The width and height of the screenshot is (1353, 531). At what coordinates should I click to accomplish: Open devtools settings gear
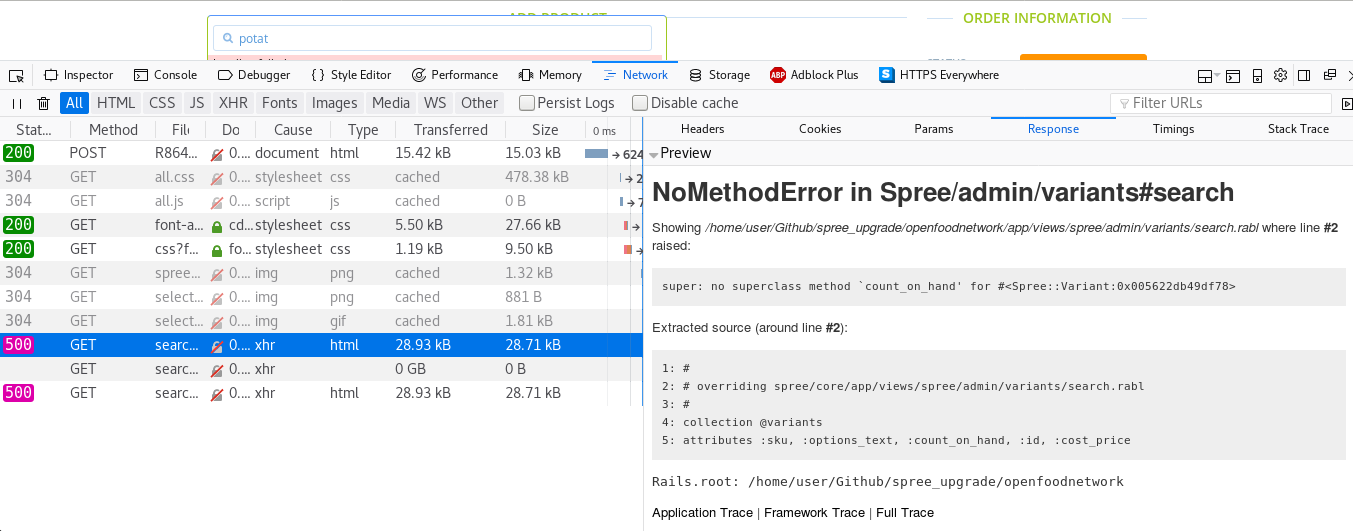[x=1280, y=75]
